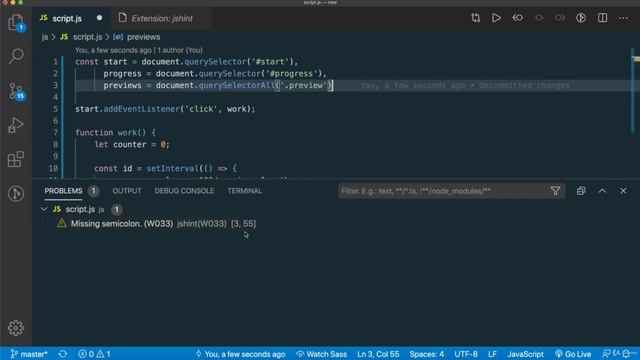The image size is (640, 360).
Task: Click JavaScript language mode selector
Action: pos(525,354)
